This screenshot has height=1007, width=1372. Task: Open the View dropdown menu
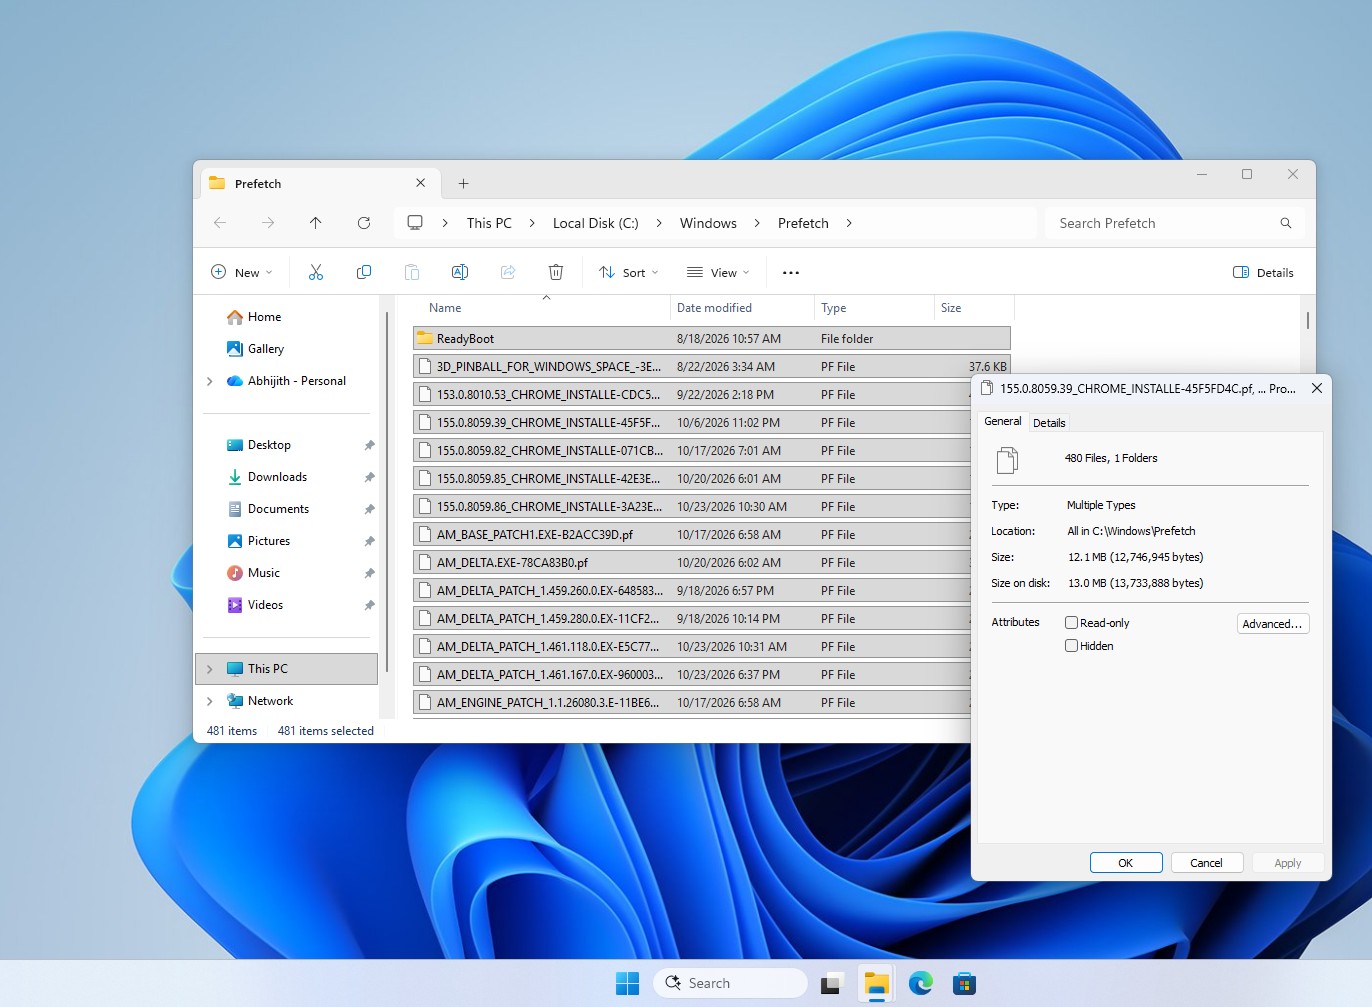[718, 272]
